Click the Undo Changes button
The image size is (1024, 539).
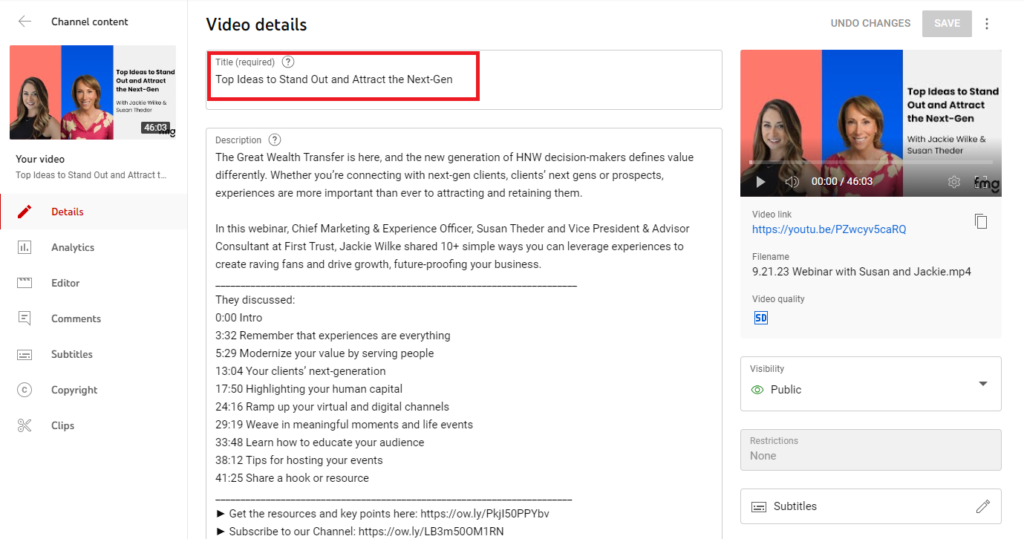[870, 24]
